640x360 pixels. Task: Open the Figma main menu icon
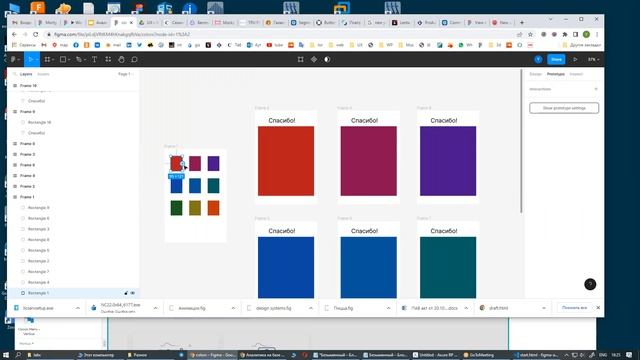(x=13, y=60)
